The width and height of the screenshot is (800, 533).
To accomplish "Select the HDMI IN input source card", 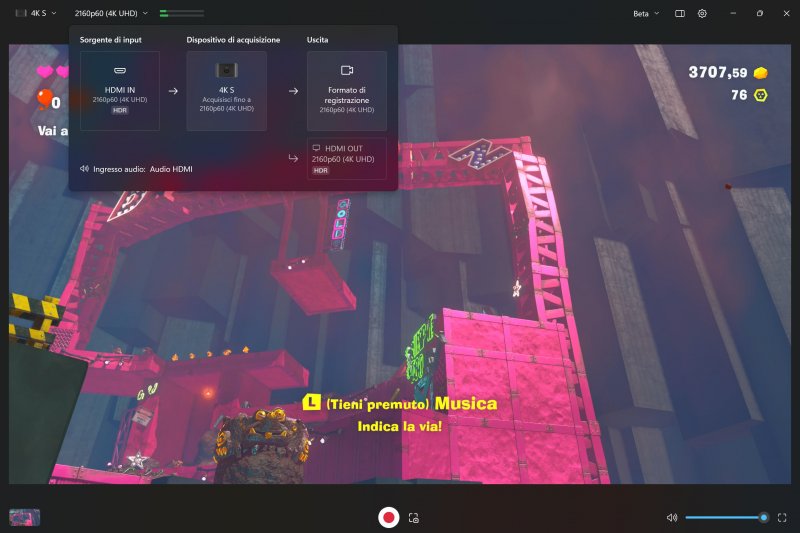I will click(119, 91).
